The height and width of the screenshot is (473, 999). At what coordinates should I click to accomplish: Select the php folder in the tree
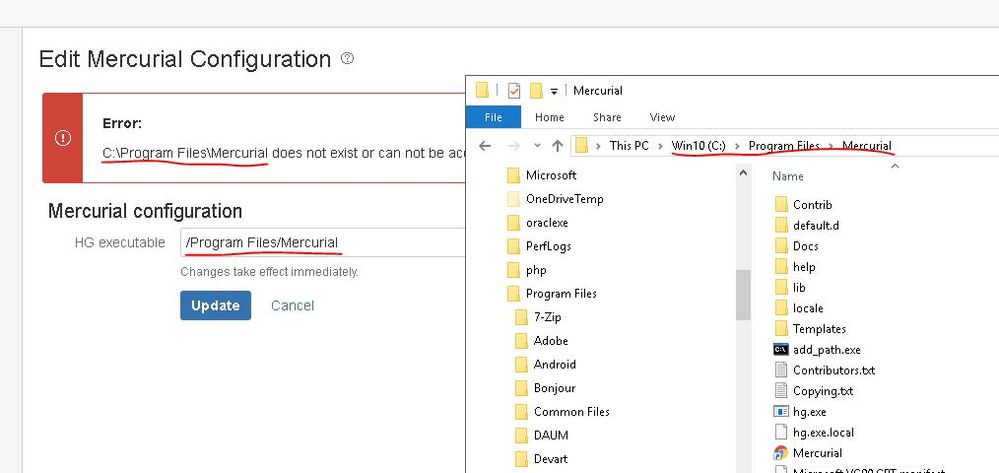click(536, 270)
